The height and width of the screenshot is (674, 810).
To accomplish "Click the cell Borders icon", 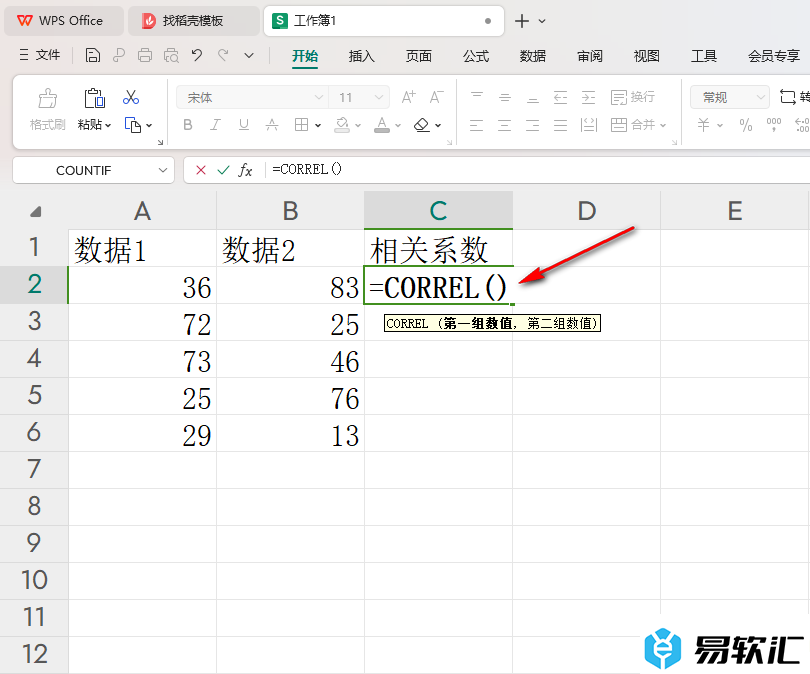I will tap(301, 125).
